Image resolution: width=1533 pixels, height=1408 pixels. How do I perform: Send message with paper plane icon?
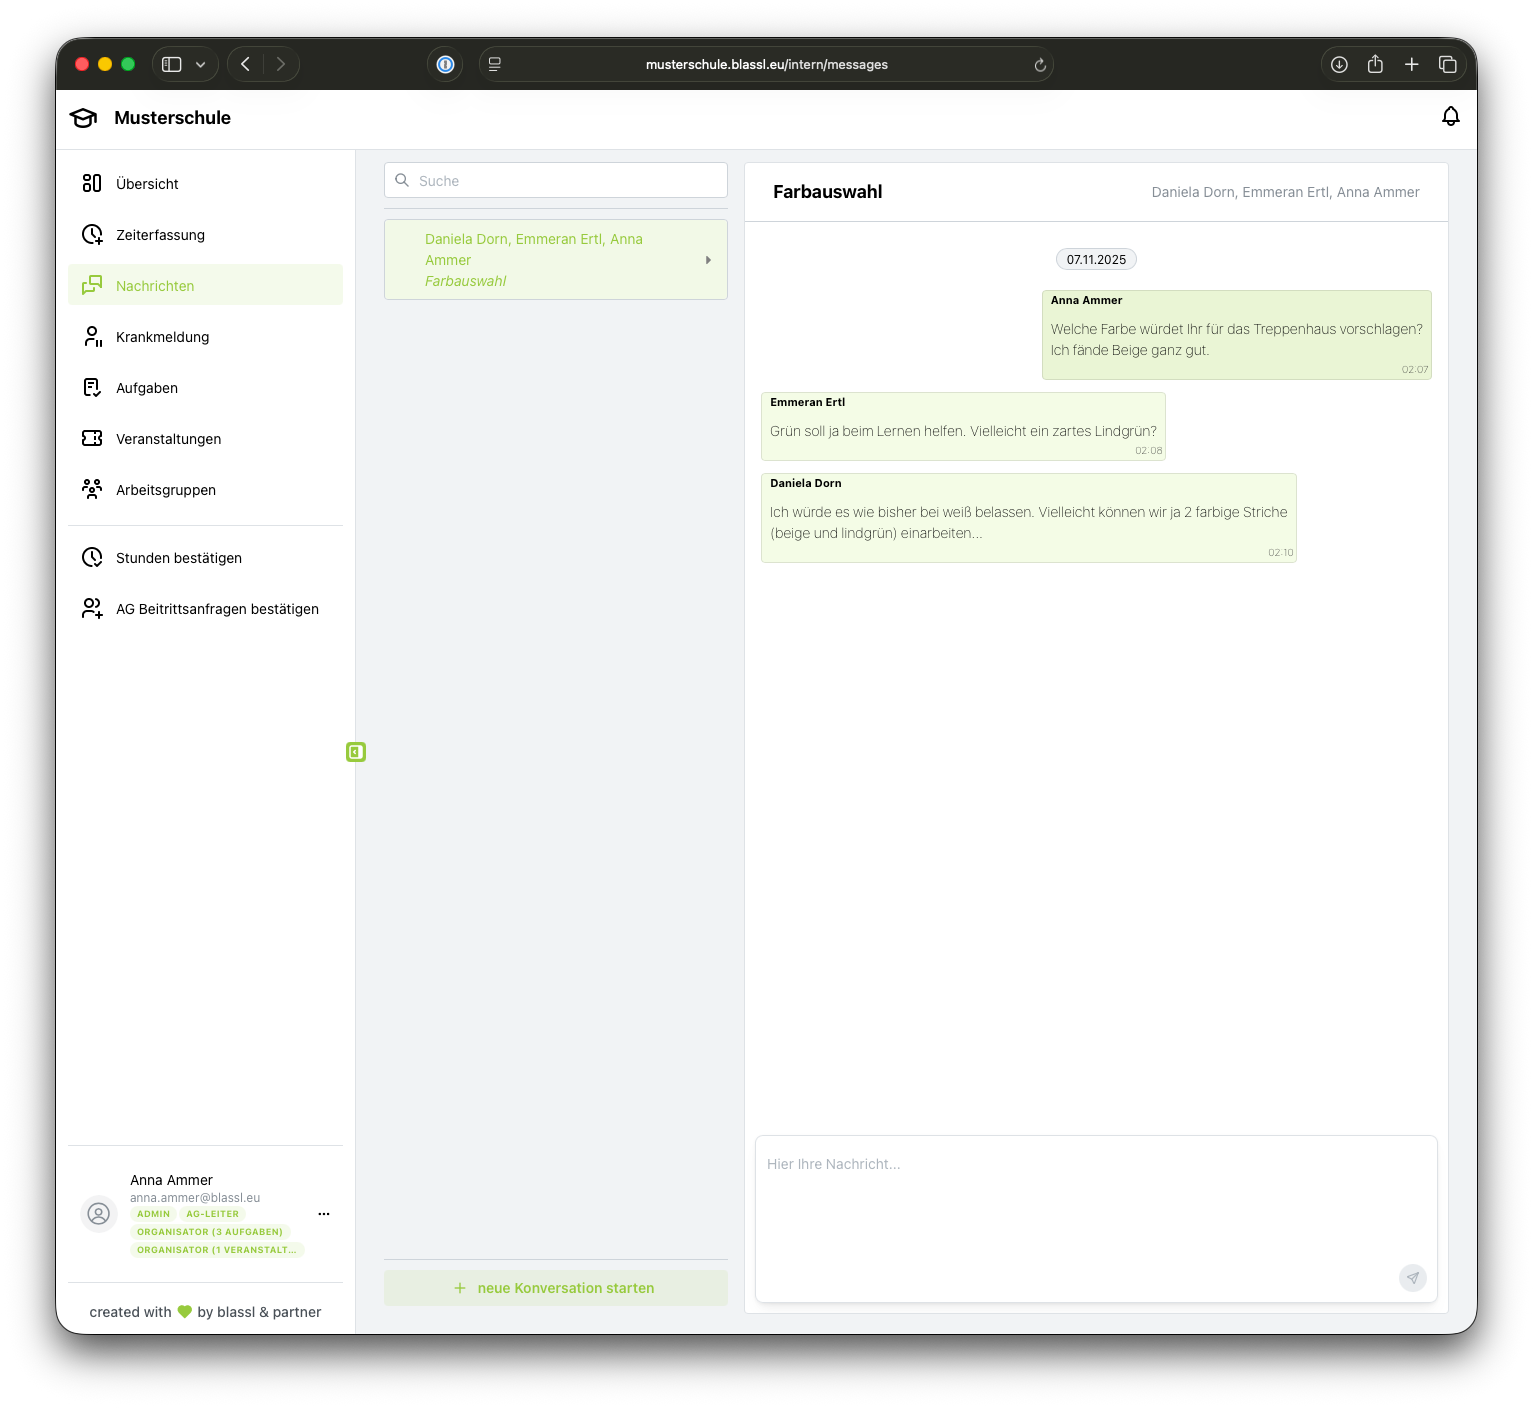coord(1412,1278)
